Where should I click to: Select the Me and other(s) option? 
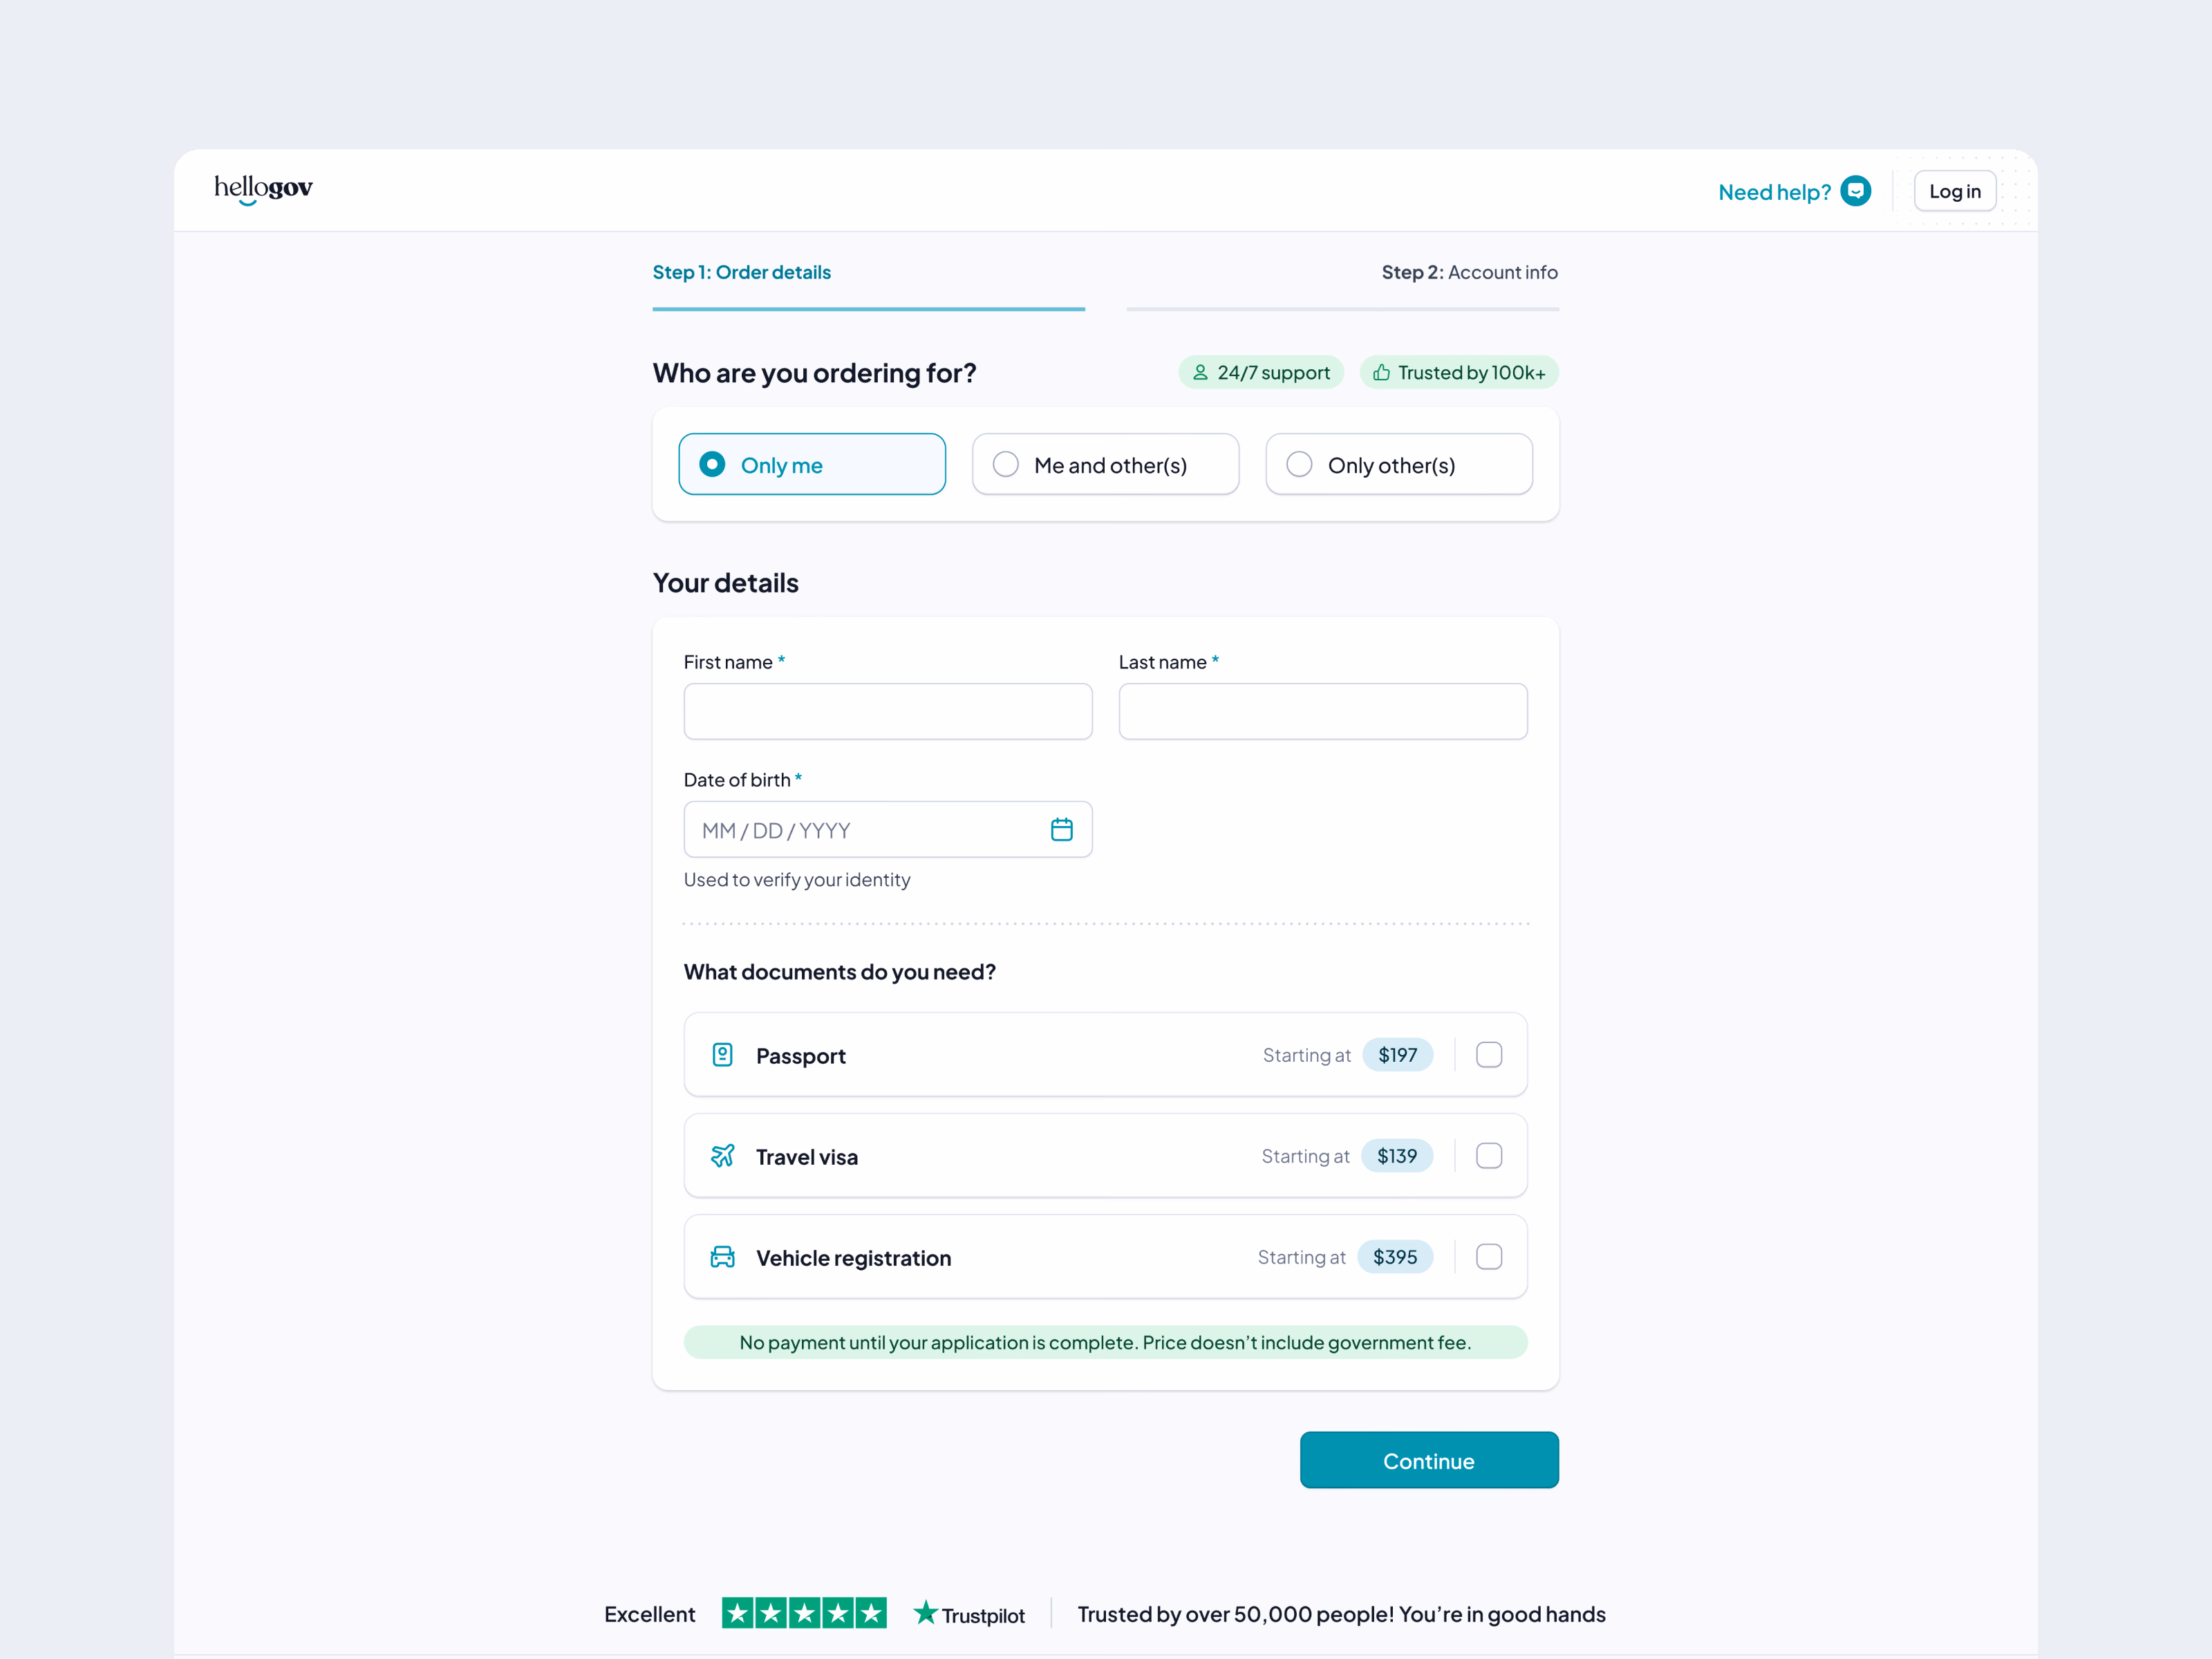1105,464
